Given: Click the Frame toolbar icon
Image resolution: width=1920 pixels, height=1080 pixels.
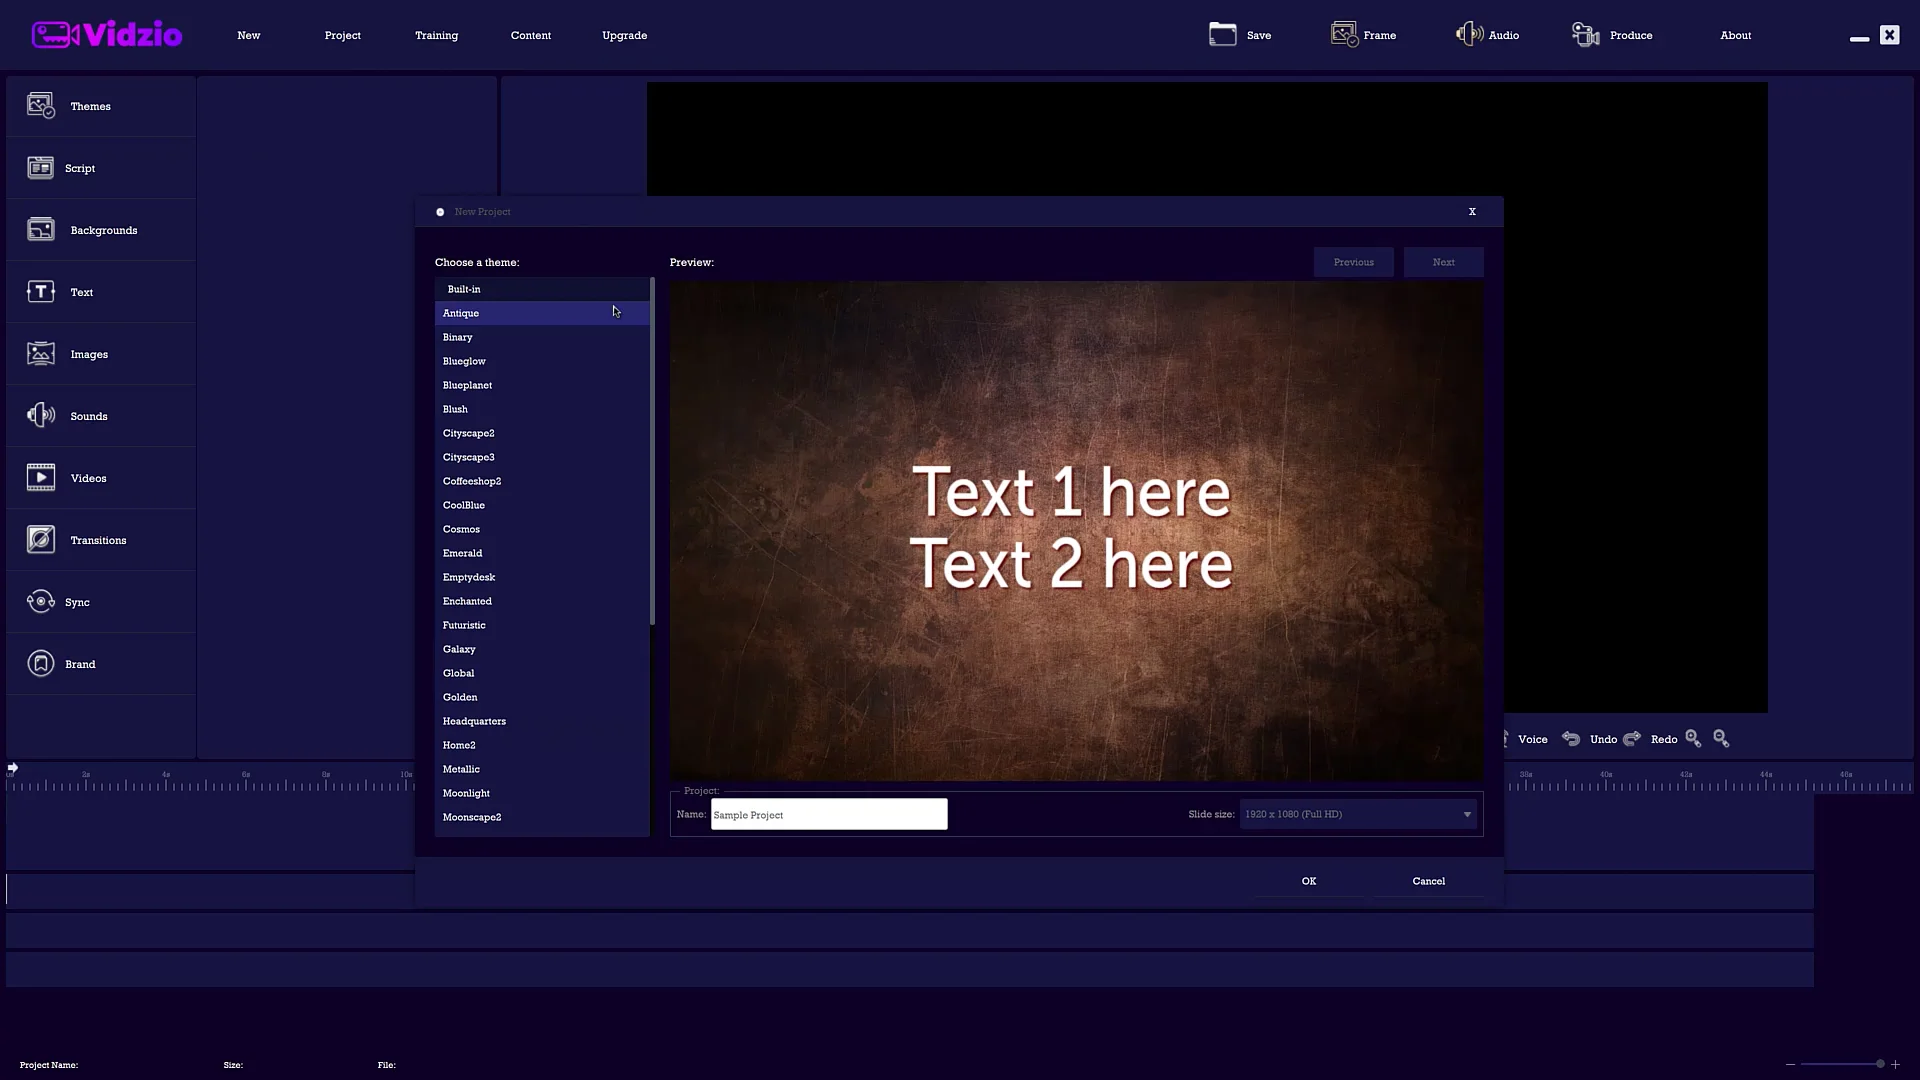Looking at the screenshot, I should click(1345, 34).
